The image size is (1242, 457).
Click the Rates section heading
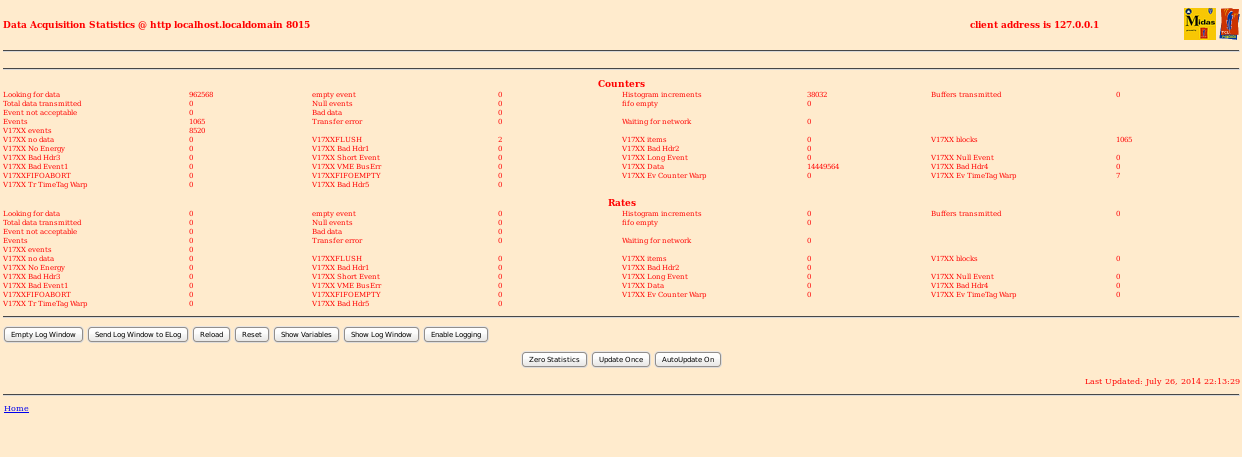coord(621,202)
